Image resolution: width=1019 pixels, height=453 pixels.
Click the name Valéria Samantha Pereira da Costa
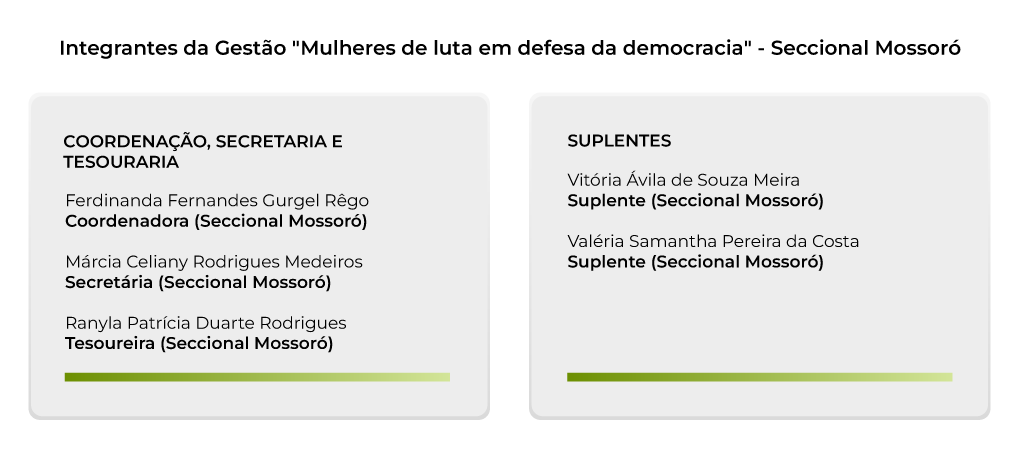[x=713, y=241]
